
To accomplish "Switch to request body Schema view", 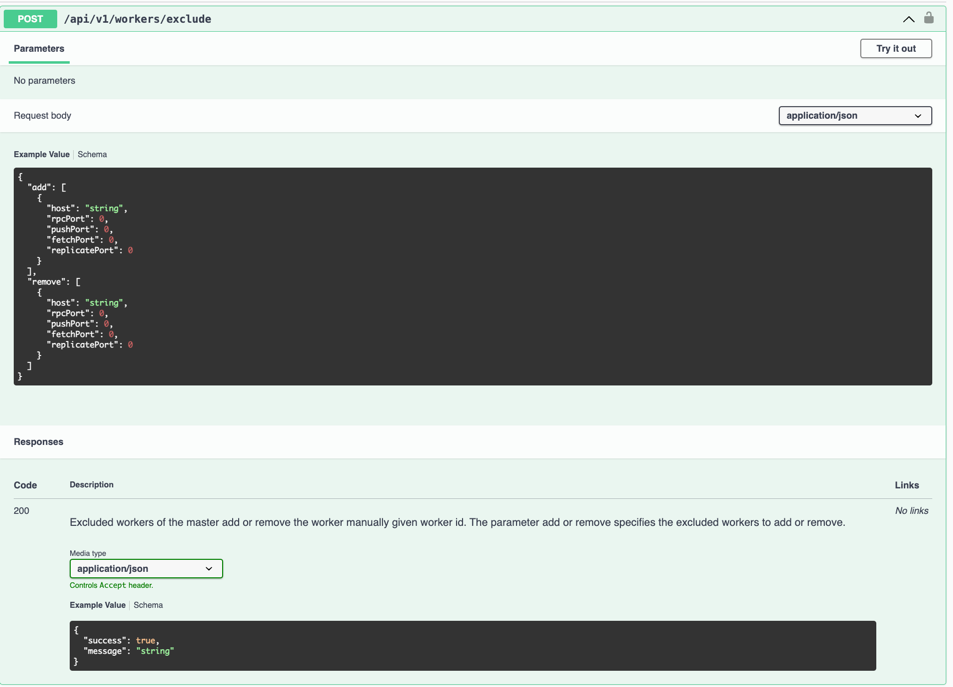I will pos(92,155).
